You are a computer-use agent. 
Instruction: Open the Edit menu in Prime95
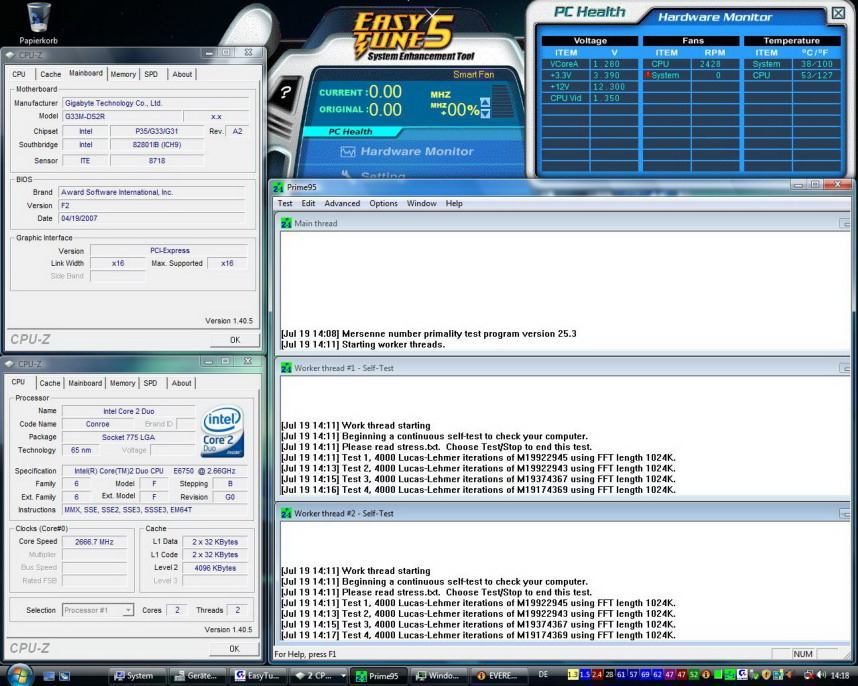(308, 204)
